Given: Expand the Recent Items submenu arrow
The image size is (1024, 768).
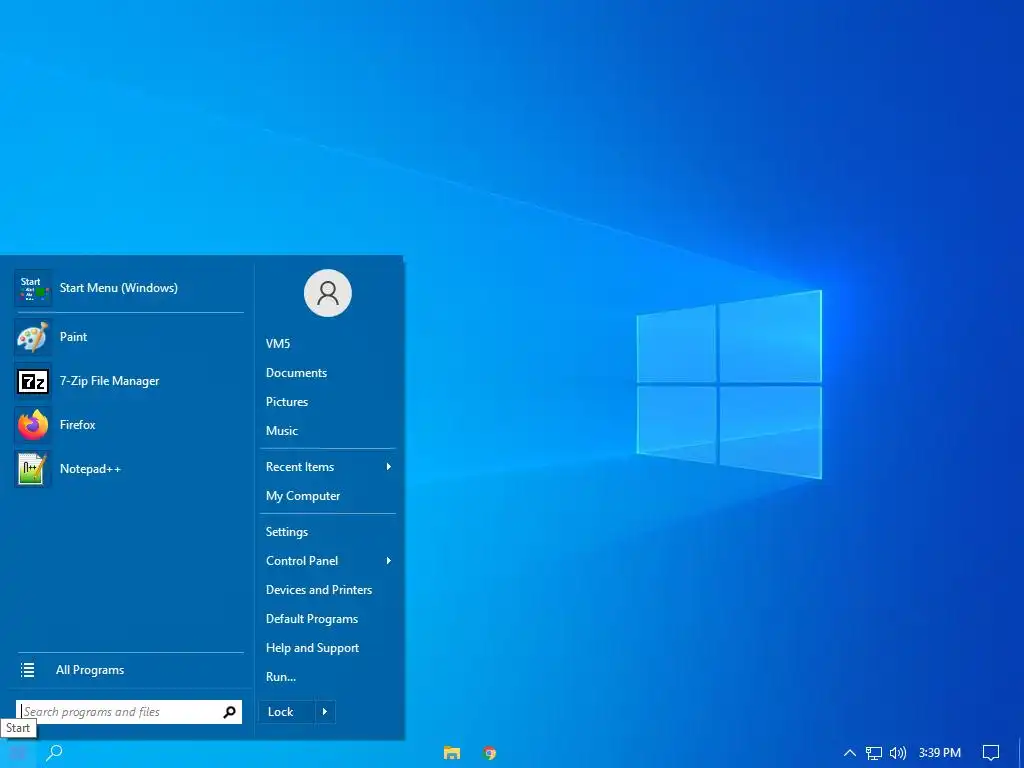Looking at the screenshot, I should click(389, 467).
